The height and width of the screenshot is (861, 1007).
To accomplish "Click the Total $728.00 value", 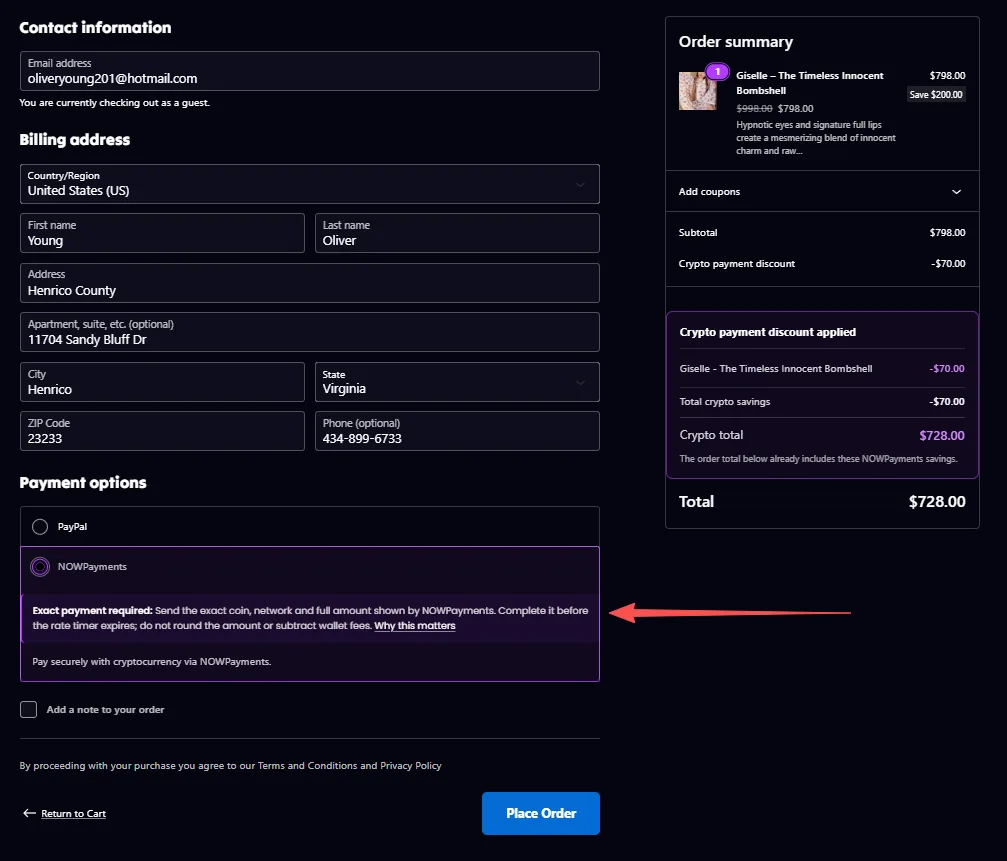I will 937,501.
